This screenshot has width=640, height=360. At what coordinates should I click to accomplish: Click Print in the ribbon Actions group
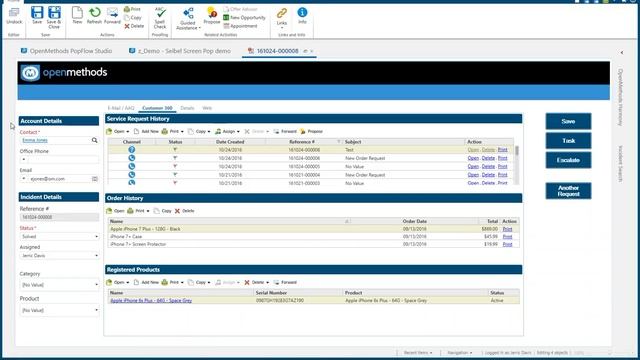coord(132,9)
